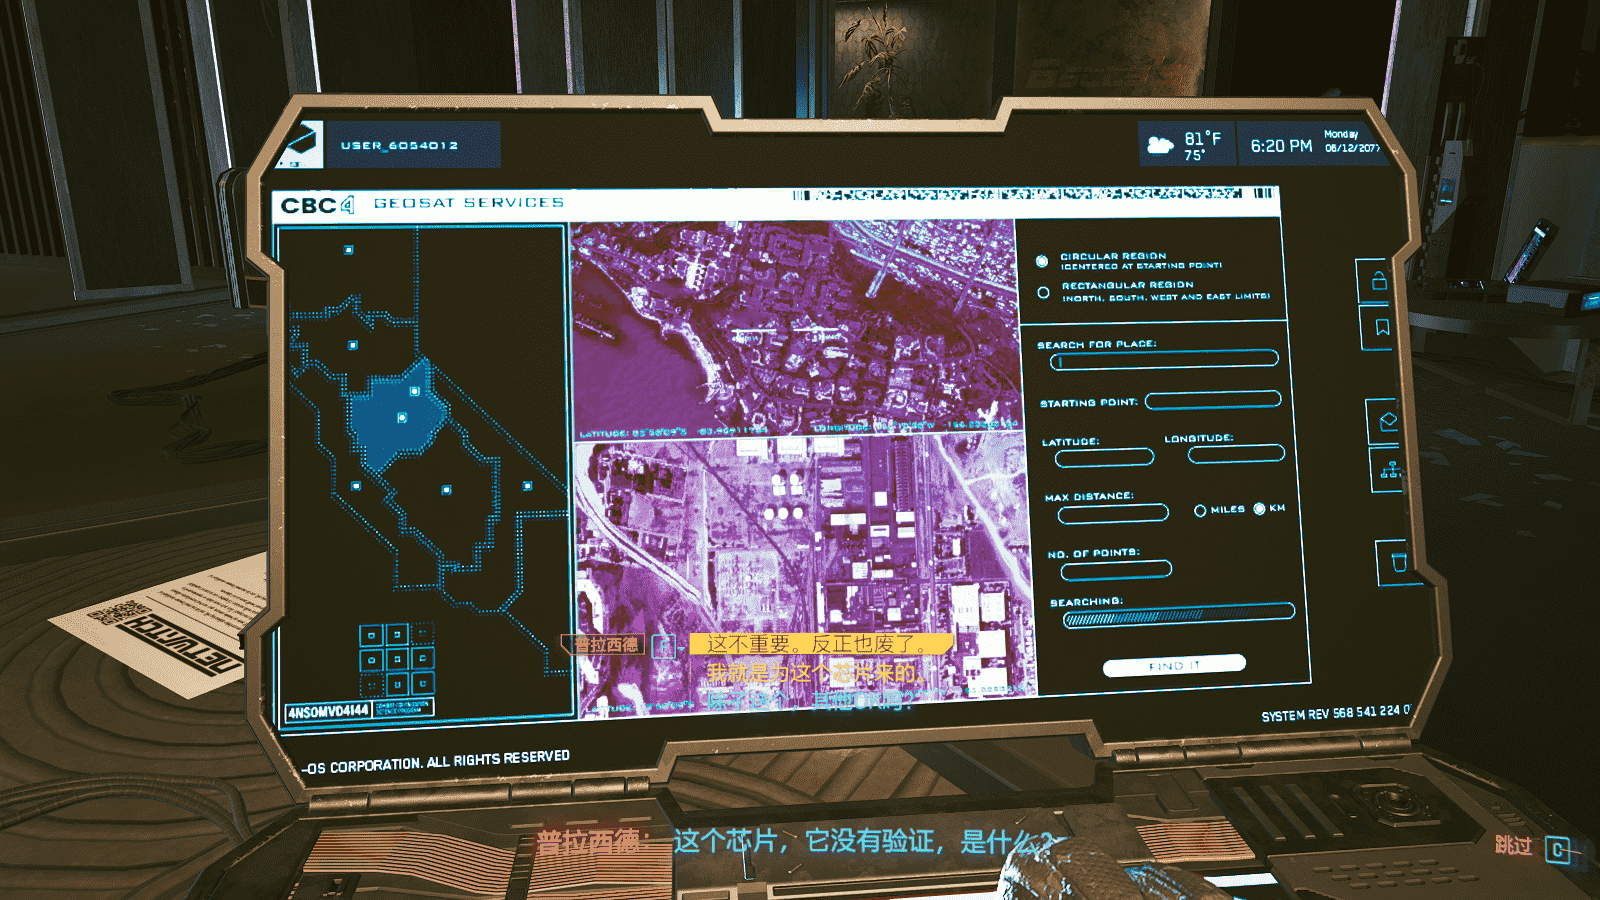Click the trash bin icon on the sidebar

point(1399,562)
